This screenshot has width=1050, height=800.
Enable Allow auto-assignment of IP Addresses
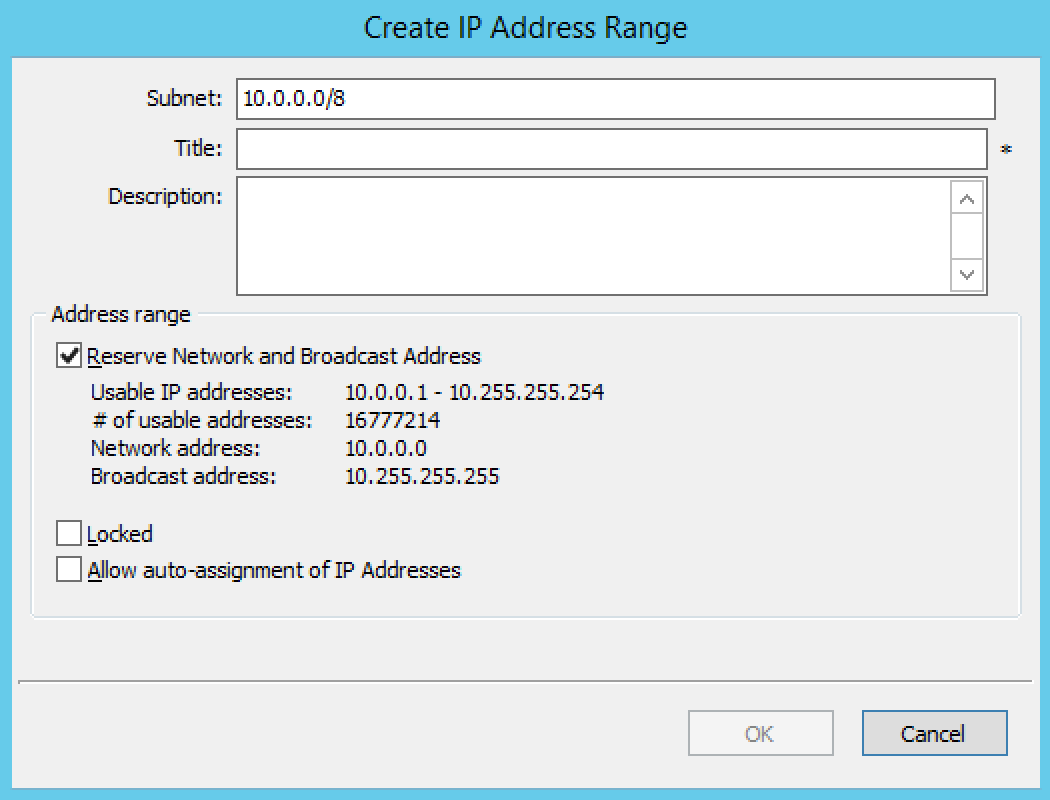click(x=69, y=570)
